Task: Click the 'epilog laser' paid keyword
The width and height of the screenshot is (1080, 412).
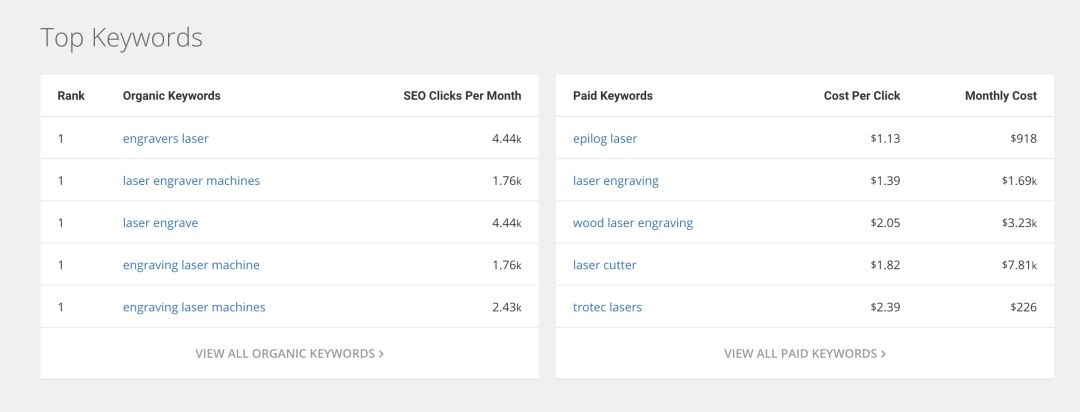Action: coord(605,139)
